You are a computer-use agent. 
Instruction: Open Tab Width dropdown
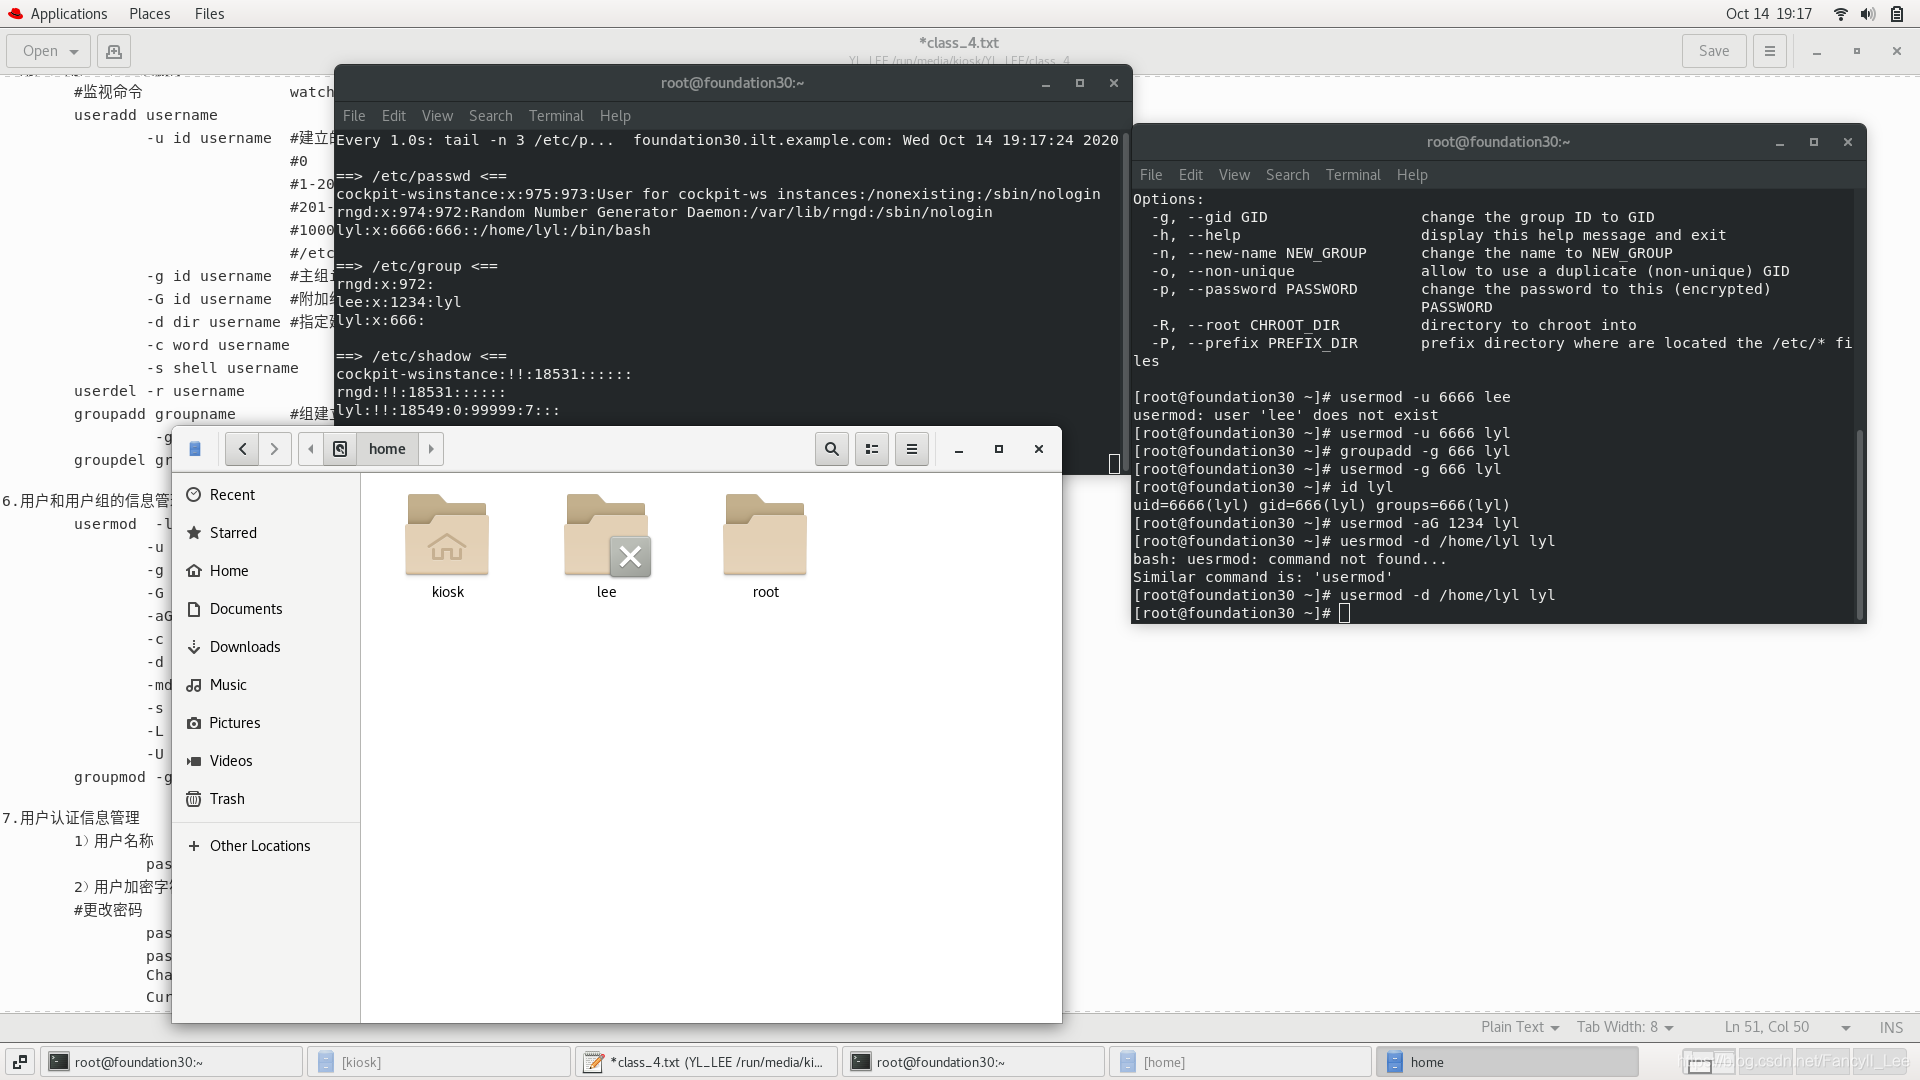click(1625, 1027)
